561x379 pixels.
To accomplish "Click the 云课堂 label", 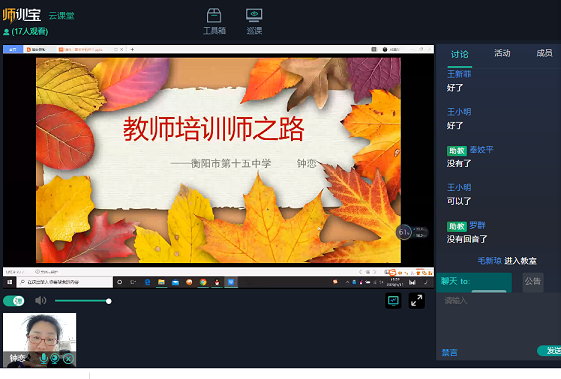I will pos(61,16).
